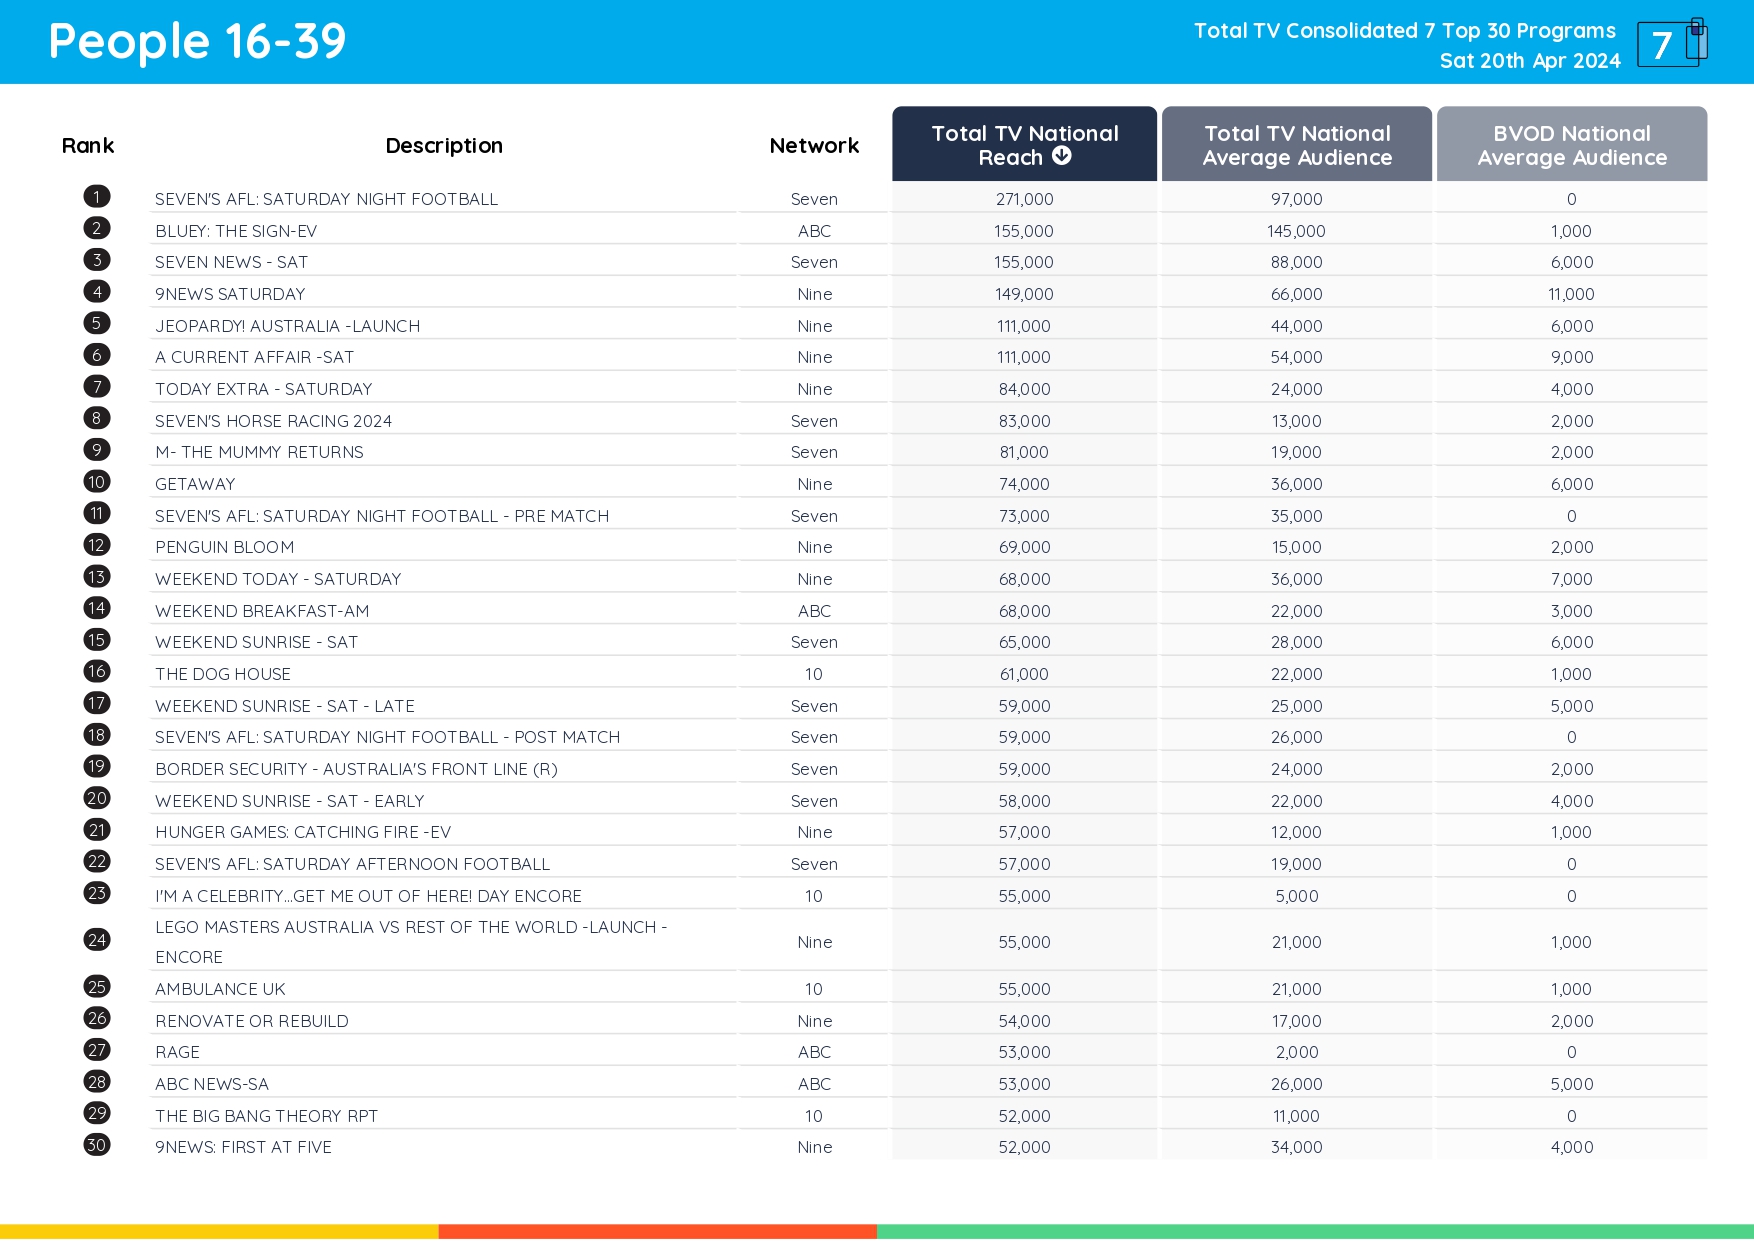Click the 97,000 average audience value
Image resolution: width=1754 pixels, height=1241 pixels.
pos(1297,200)
